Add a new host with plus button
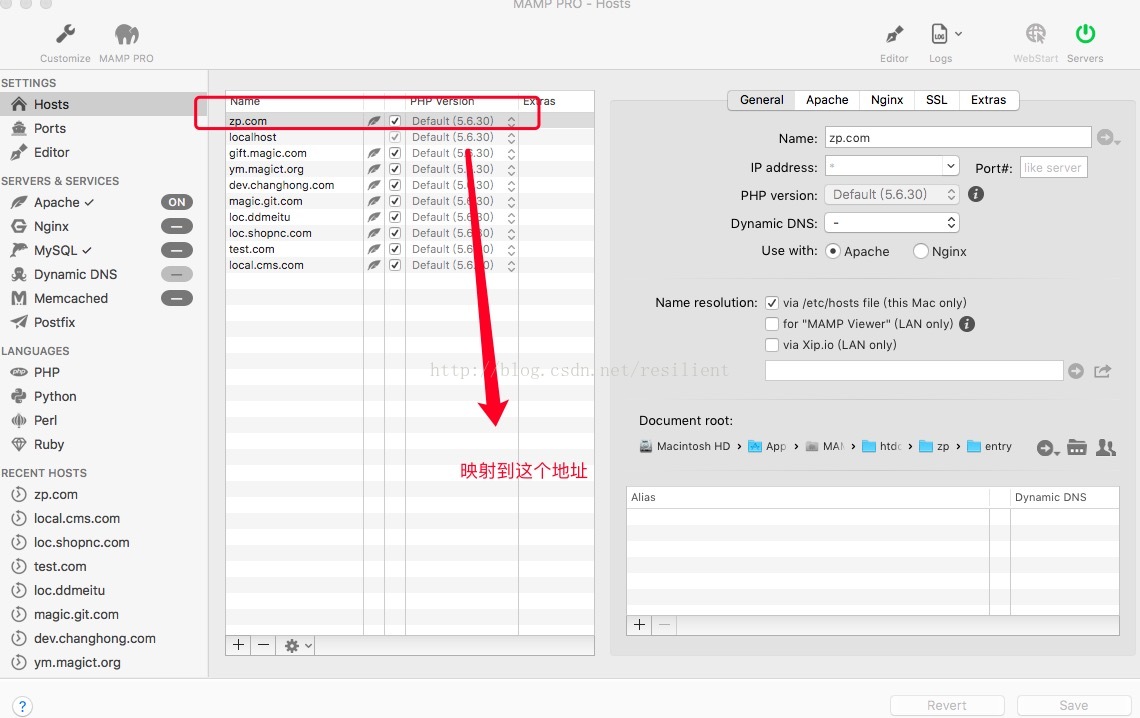This screenshot has width=1140, height=718. click(x=238, y=645)
